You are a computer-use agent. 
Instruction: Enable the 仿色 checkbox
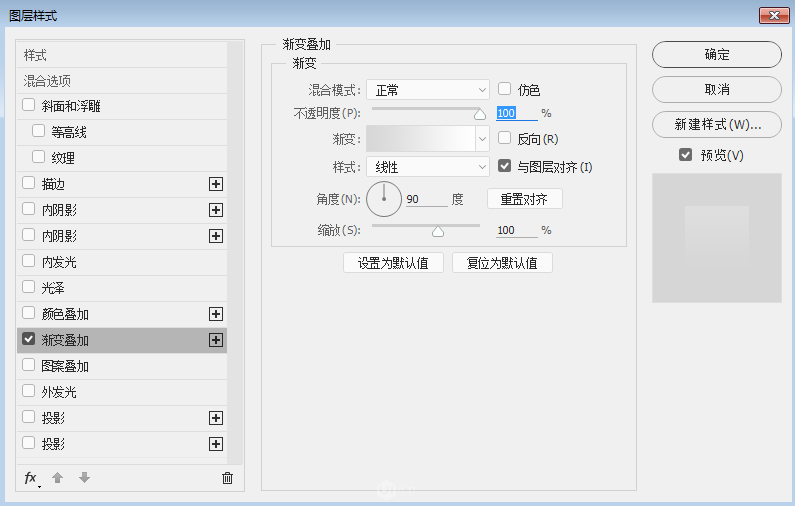[x=505, y=89]
